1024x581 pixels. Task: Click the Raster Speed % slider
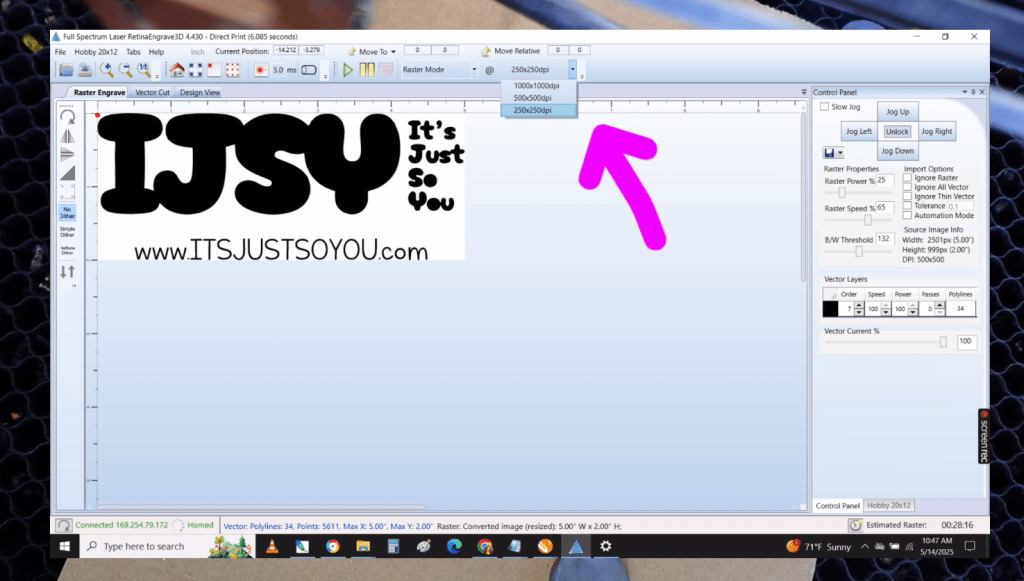click(866, 219)
